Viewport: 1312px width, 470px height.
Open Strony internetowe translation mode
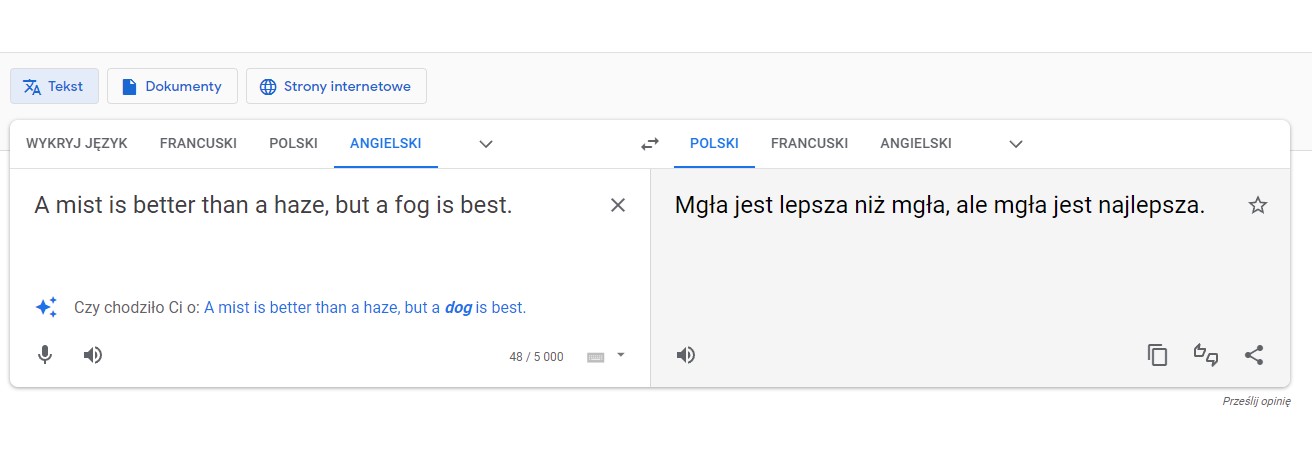[336, 86]
